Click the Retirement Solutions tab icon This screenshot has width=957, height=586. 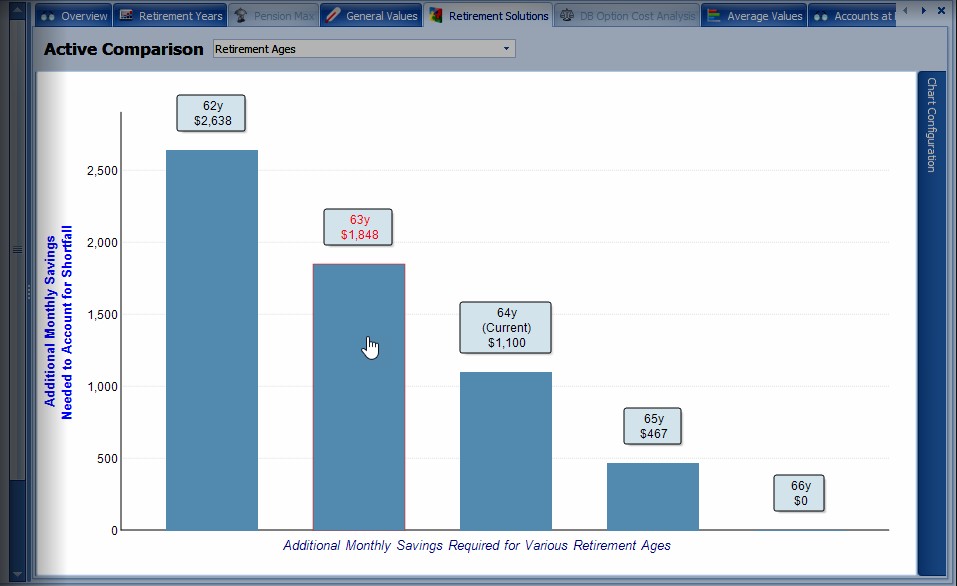click(x=436, y=16)
